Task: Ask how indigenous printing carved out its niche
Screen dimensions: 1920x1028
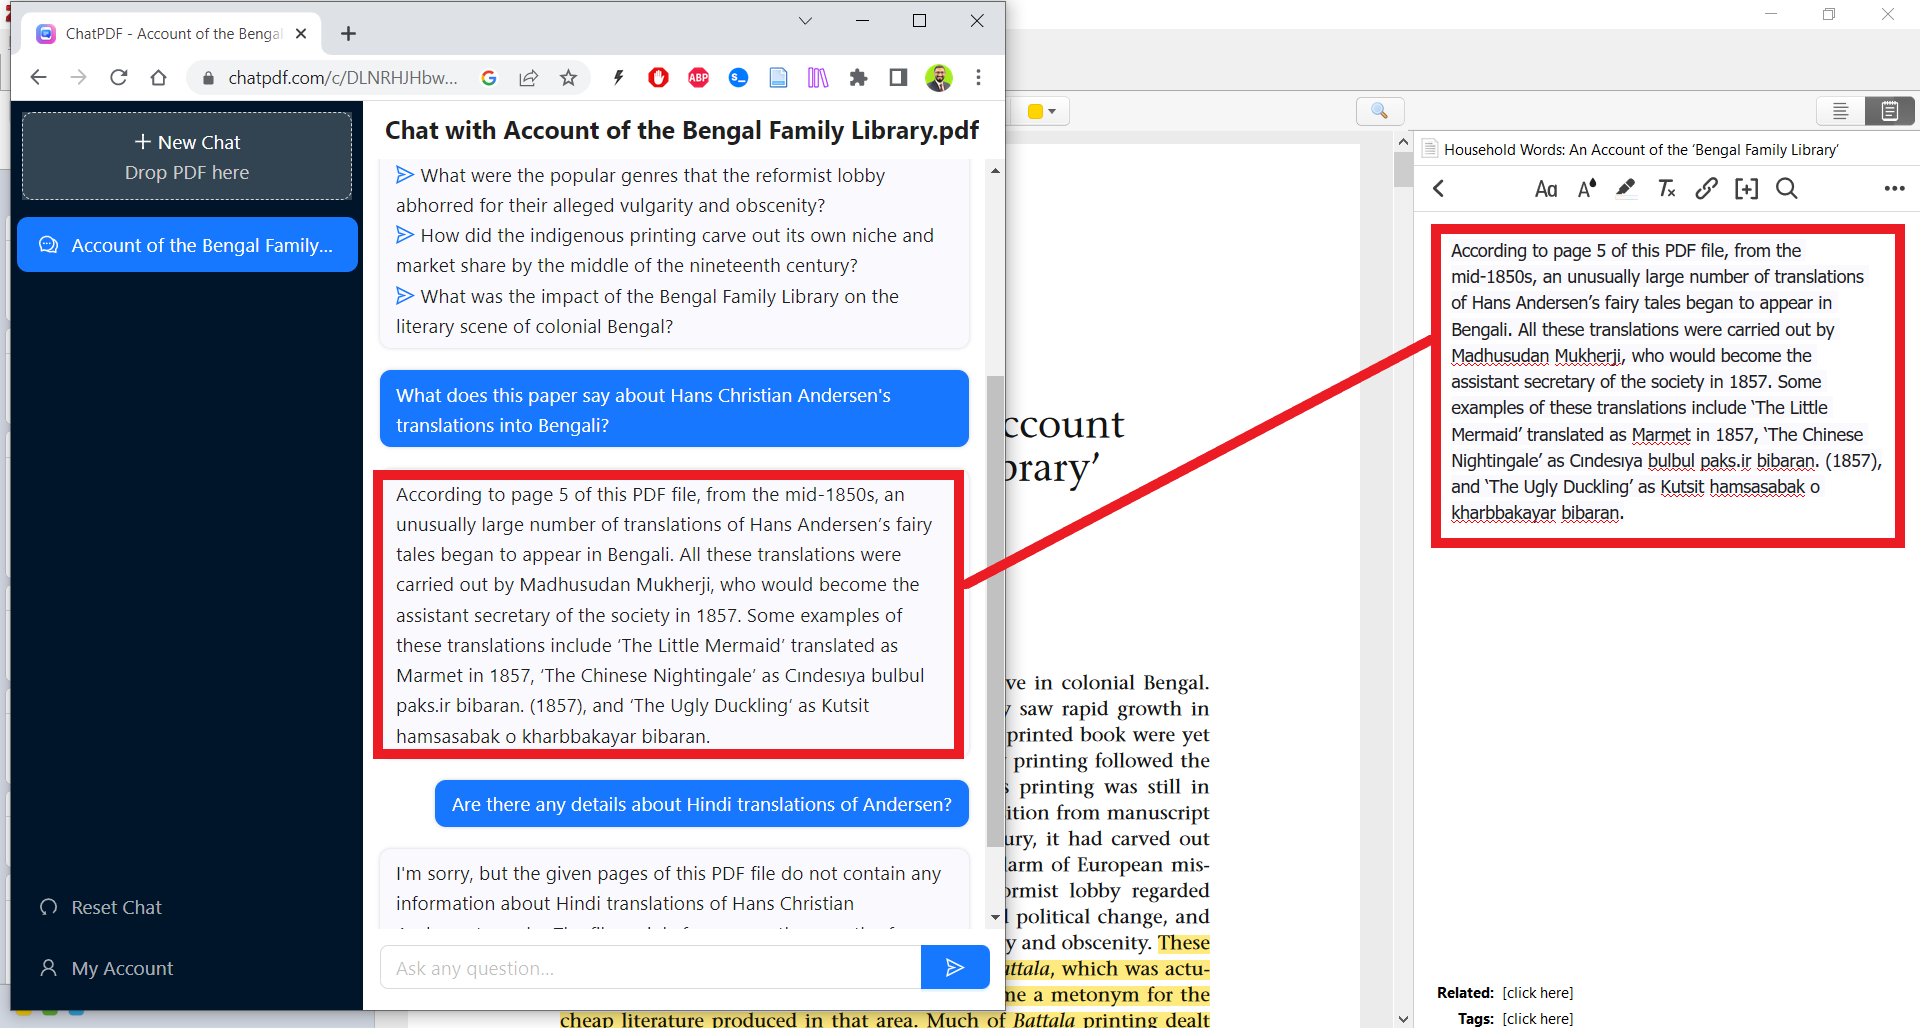Action: pos(665,250)
